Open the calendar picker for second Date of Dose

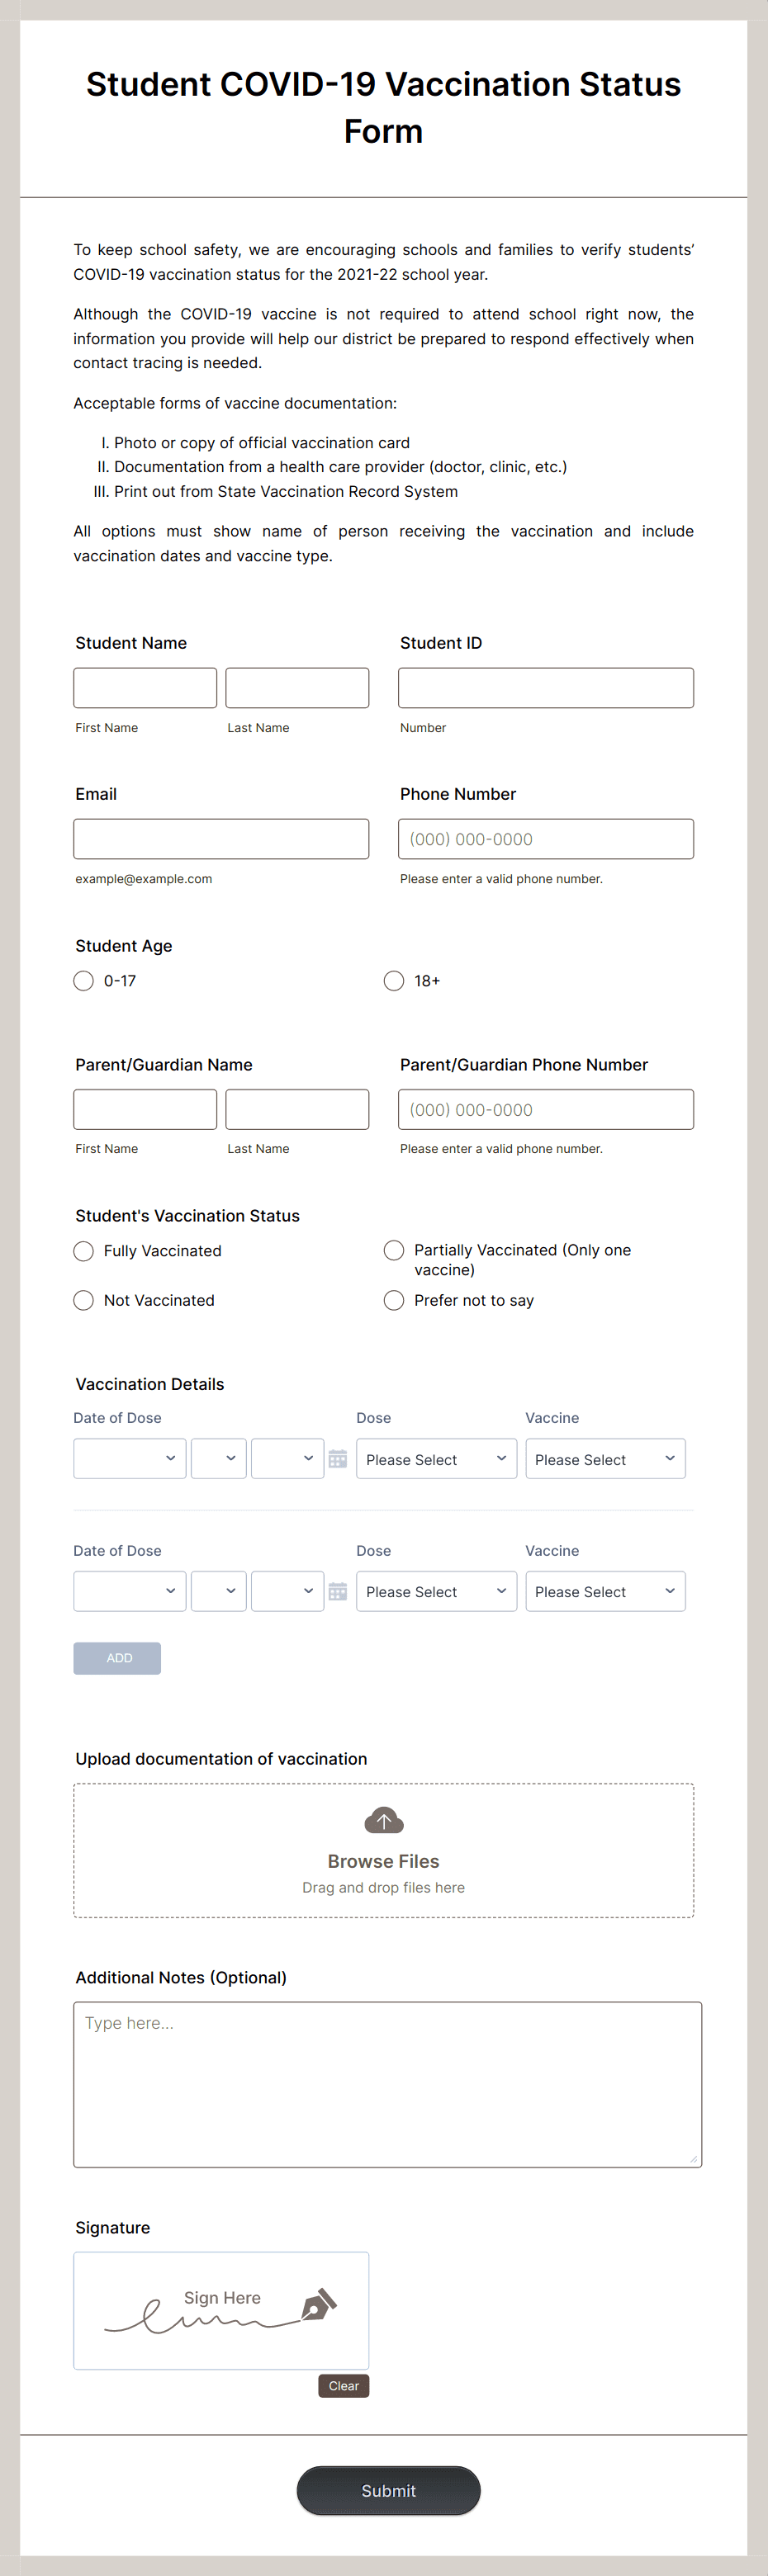point(338,1591)
